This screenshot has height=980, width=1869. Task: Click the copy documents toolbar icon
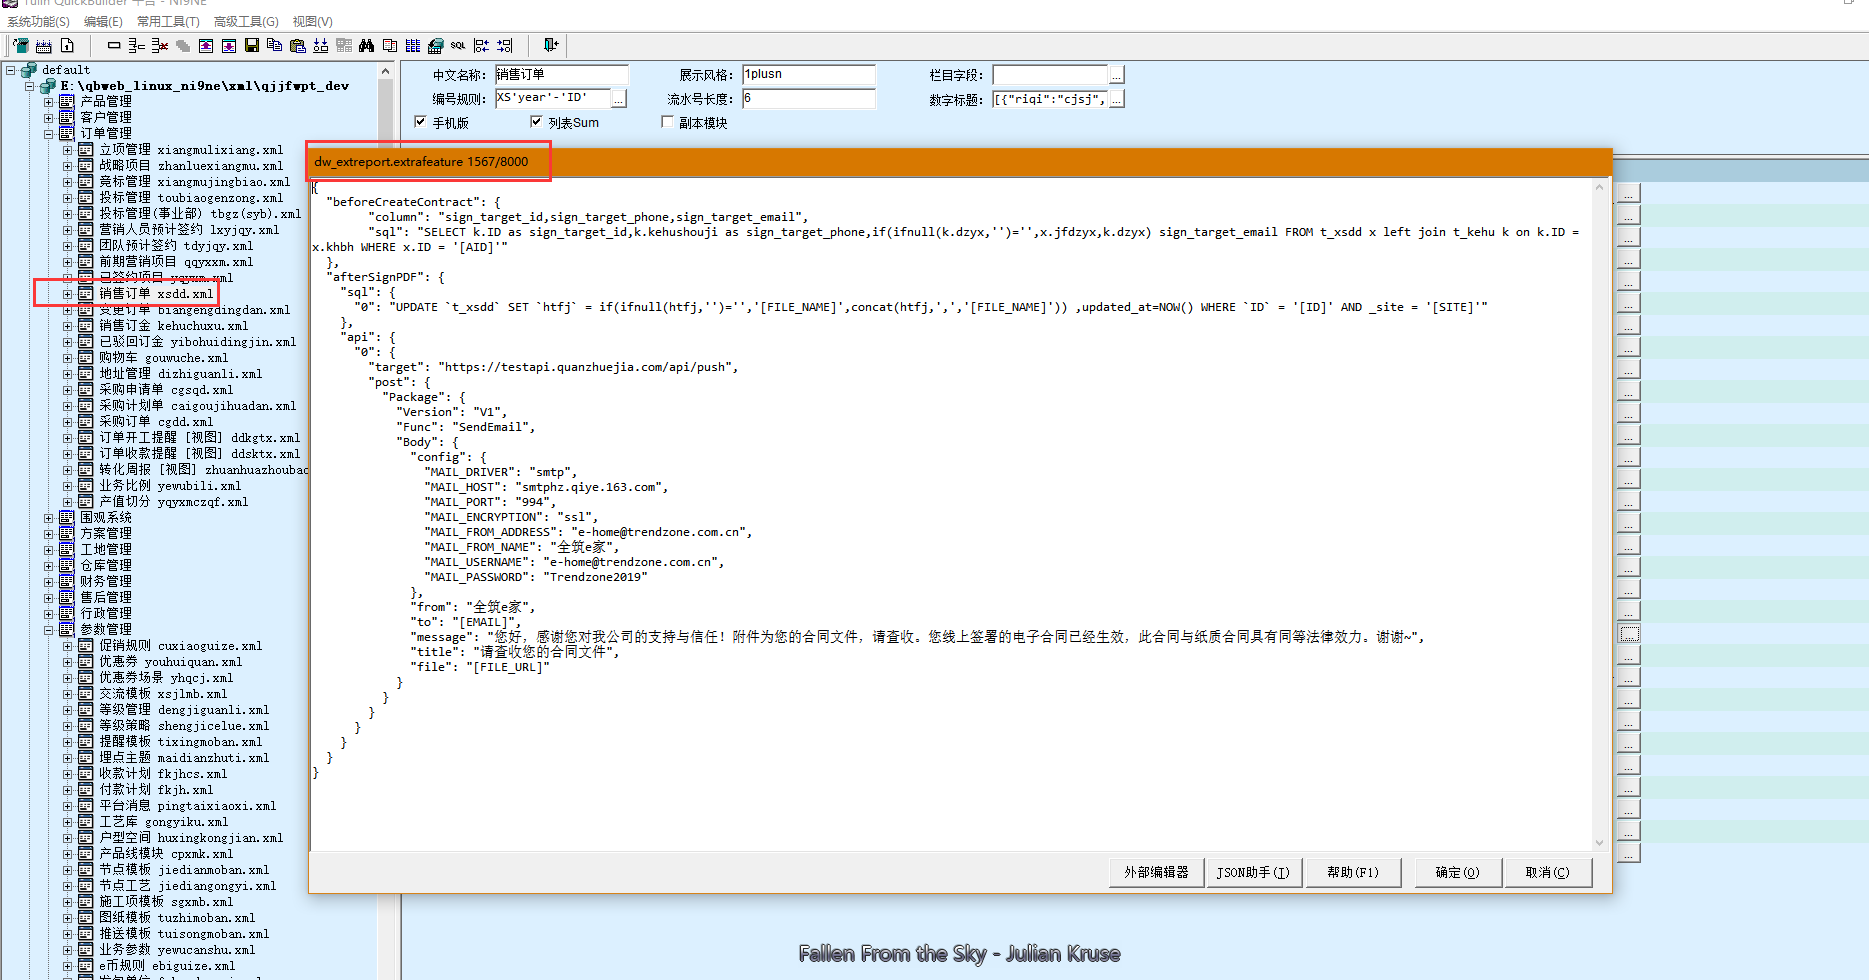tap(274, 46)
